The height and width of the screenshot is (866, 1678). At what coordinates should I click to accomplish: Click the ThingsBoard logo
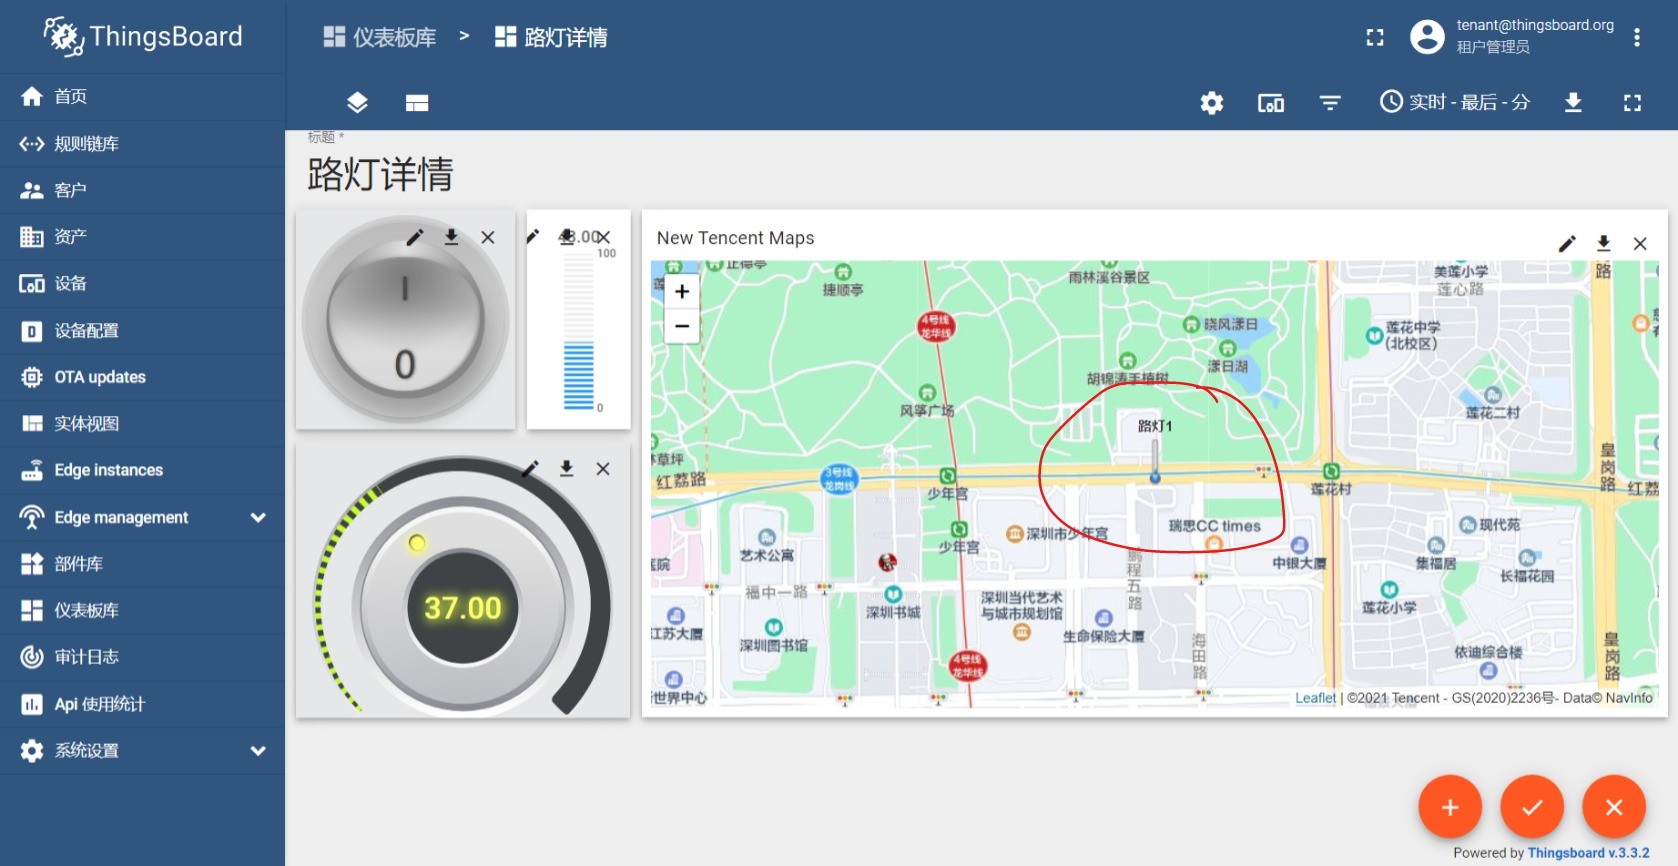click(142, 37)
